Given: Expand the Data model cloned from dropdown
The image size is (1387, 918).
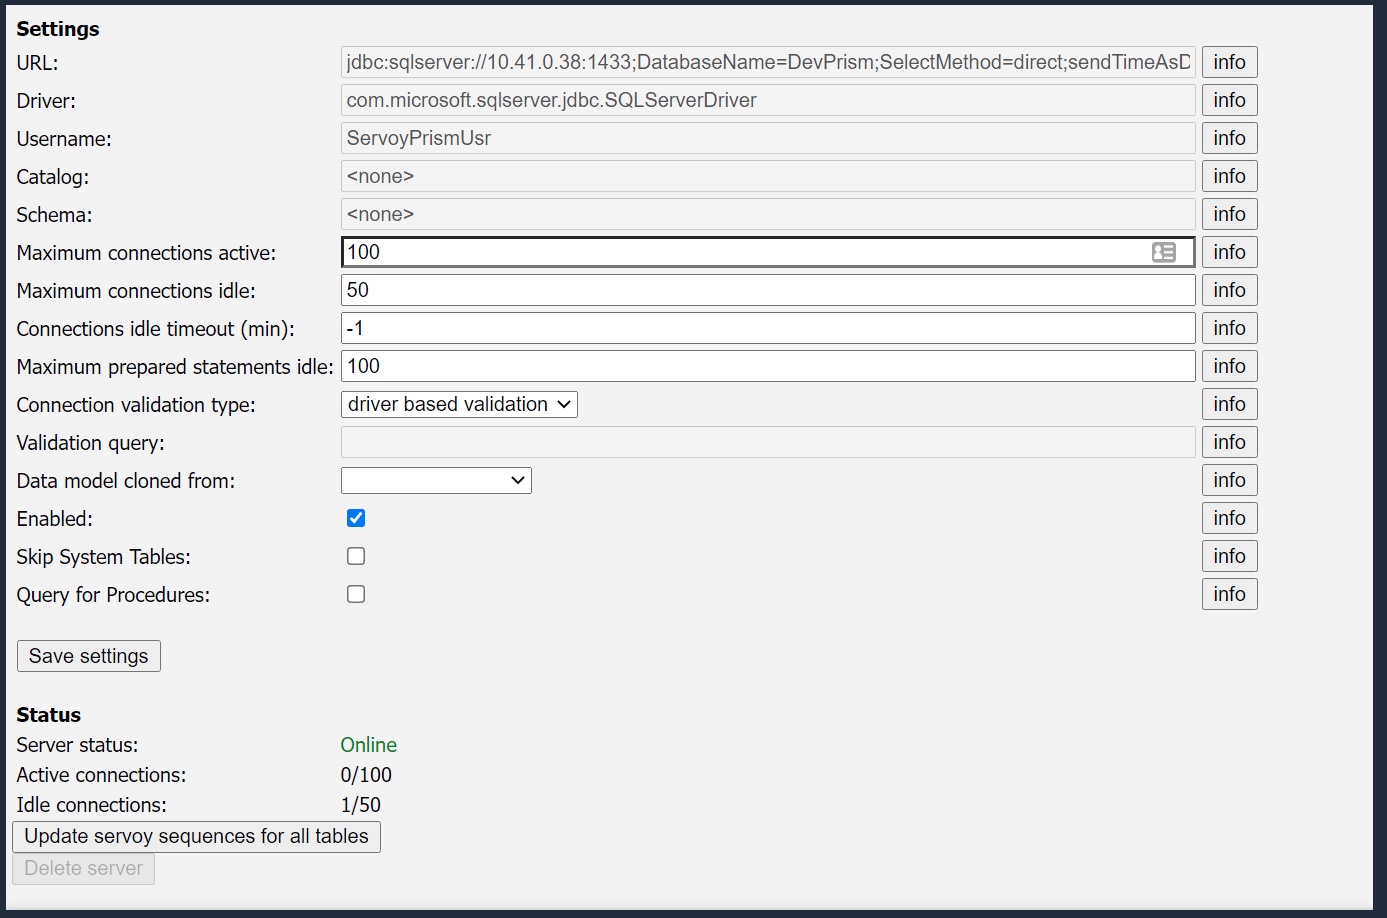Looking at the screenshot, I should point(436,480).
